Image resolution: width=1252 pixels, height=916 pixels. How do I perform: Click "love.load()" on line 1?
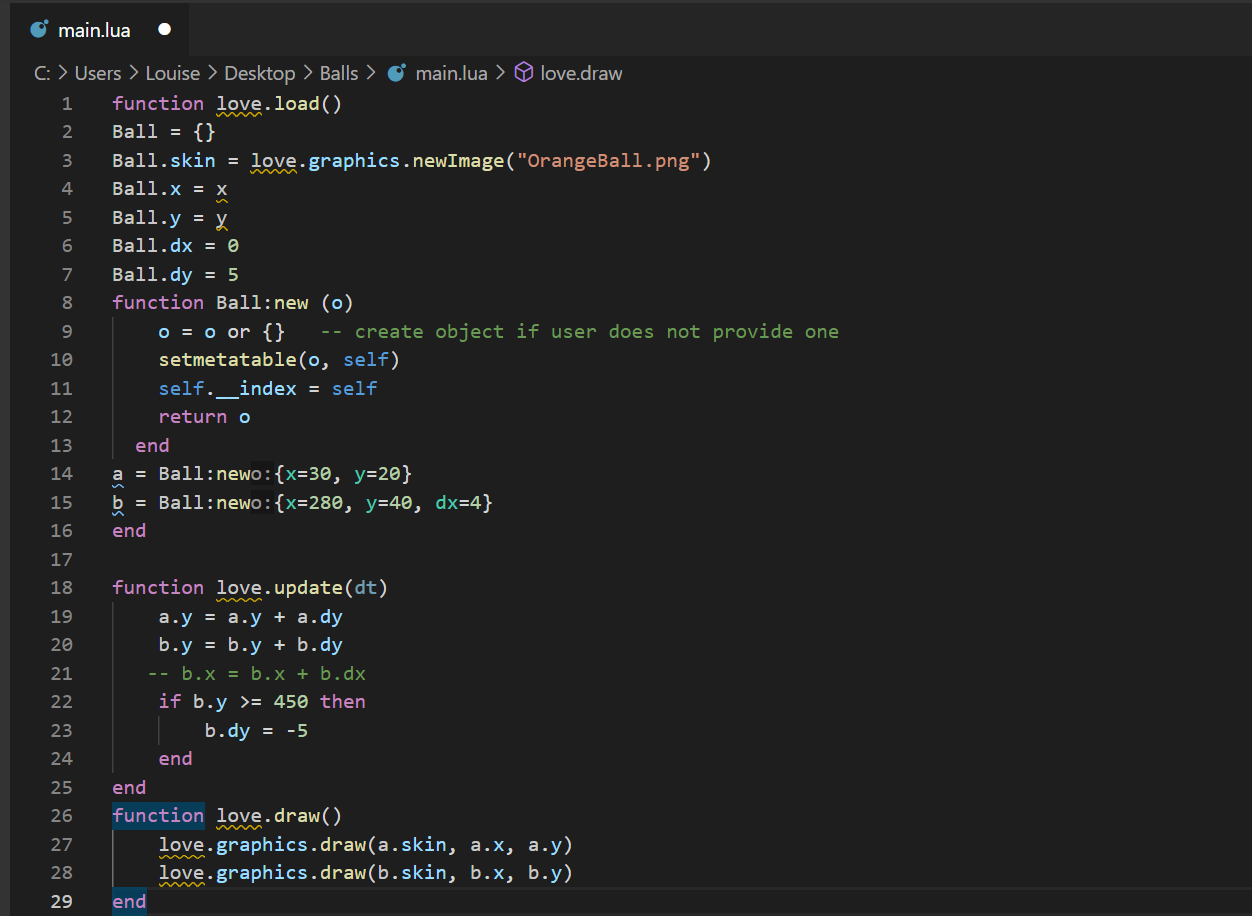coord(279,103)
